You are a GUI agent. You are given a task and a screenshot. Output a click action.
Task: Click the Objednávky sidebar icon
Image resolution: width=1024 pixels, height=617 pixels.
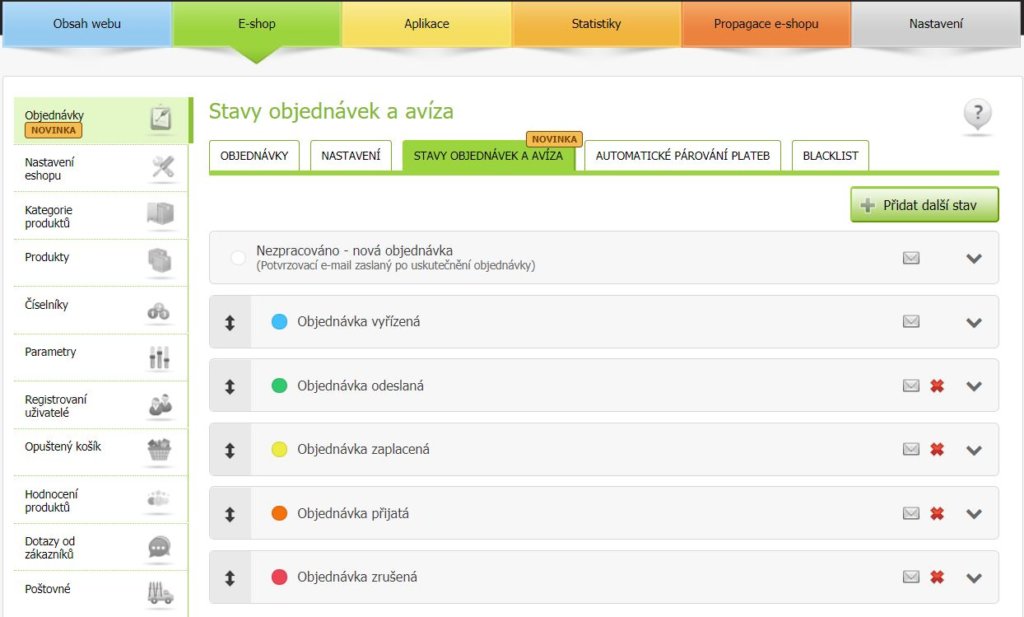(x=161, y=119)
